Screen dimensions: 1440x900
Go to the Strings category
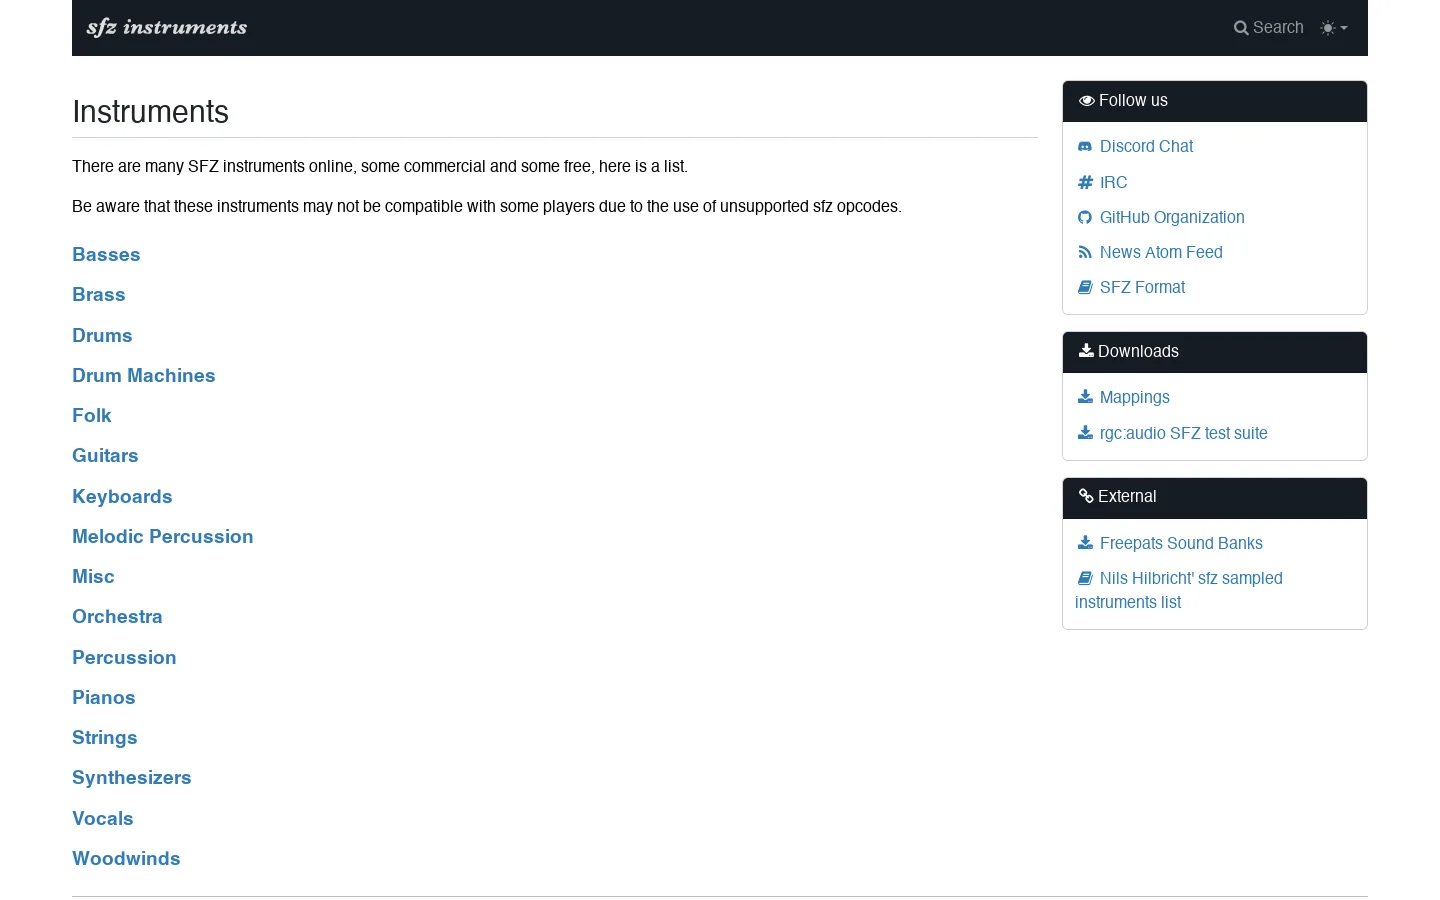104,737
